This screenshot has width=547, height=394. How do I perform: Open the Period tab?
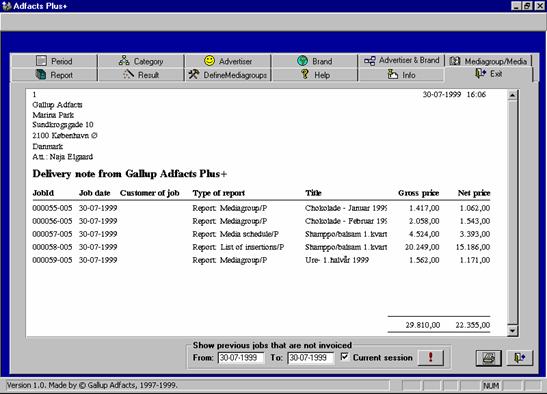coord(54,61)
